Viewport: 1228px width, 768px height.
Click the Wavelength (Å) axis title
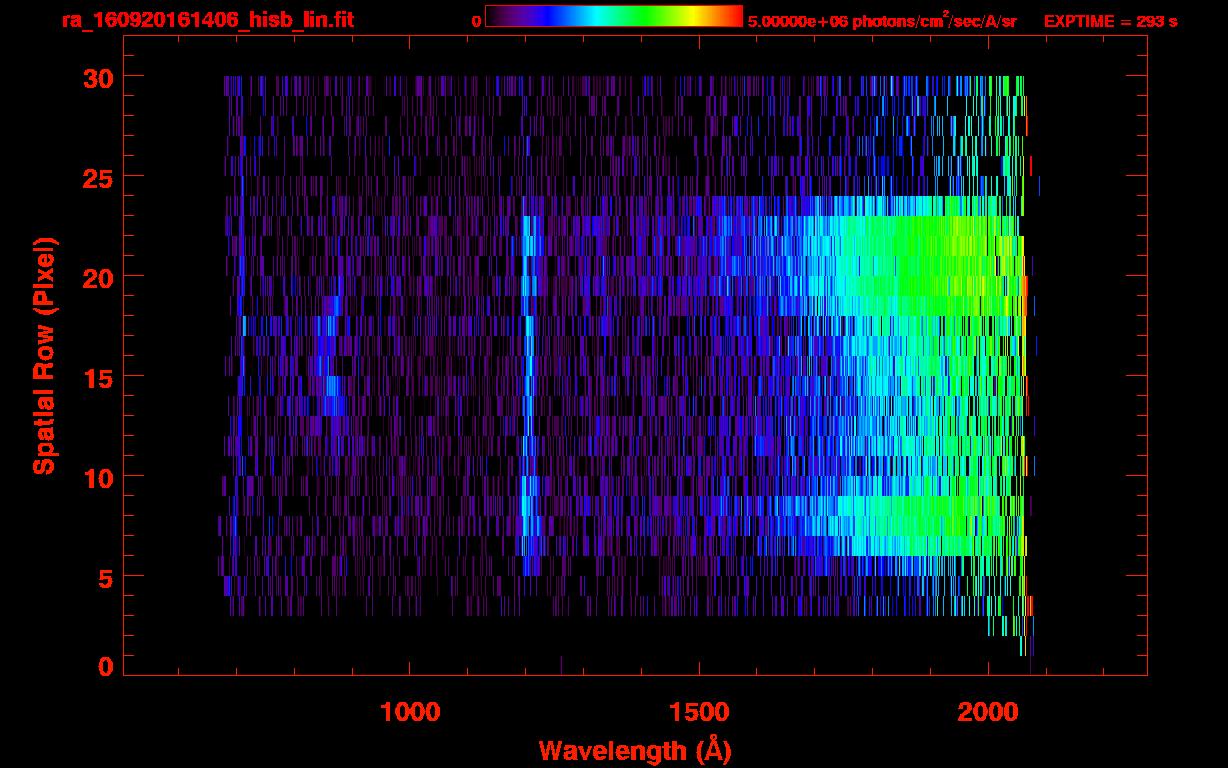635,749
